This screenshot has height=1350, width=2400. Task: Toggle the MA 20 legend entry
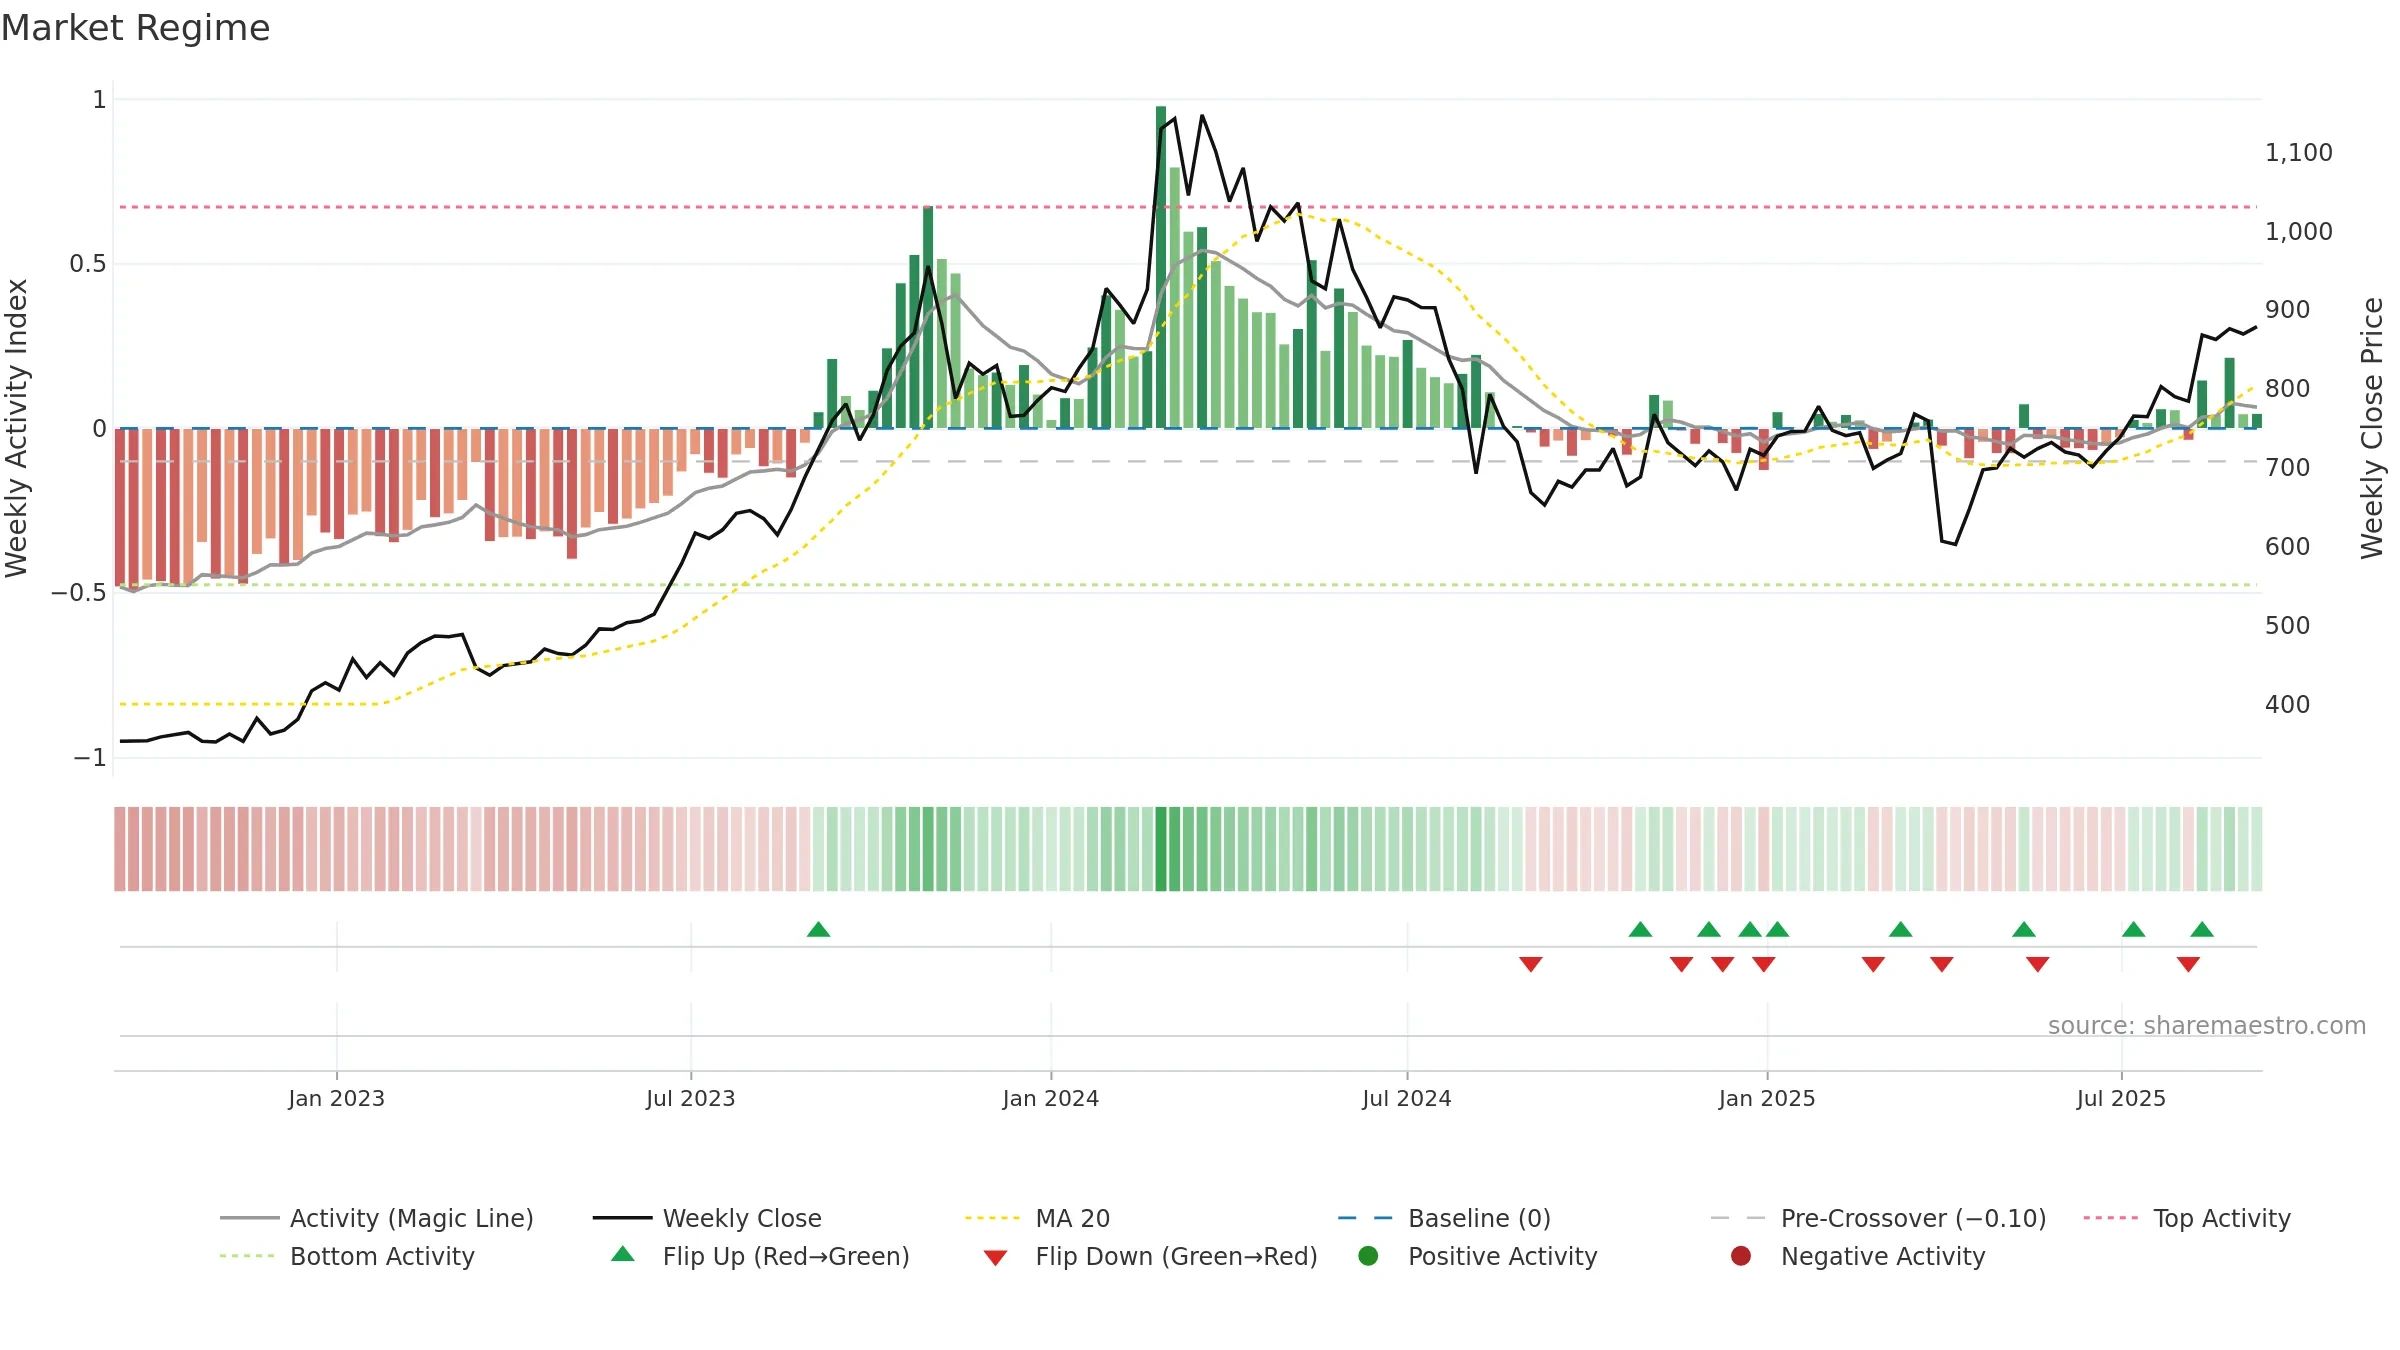click(x=1037, y=1218)
